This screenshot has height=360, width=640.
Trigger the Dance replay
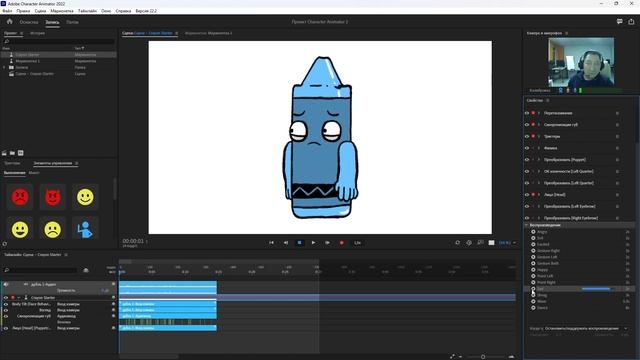point(533,308)
